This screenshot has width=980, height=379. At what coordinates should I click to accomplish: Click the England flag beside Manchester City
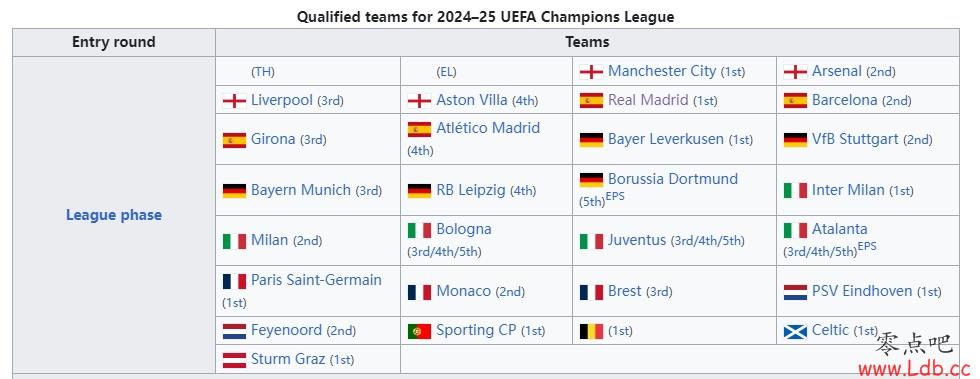pos(591,72)
